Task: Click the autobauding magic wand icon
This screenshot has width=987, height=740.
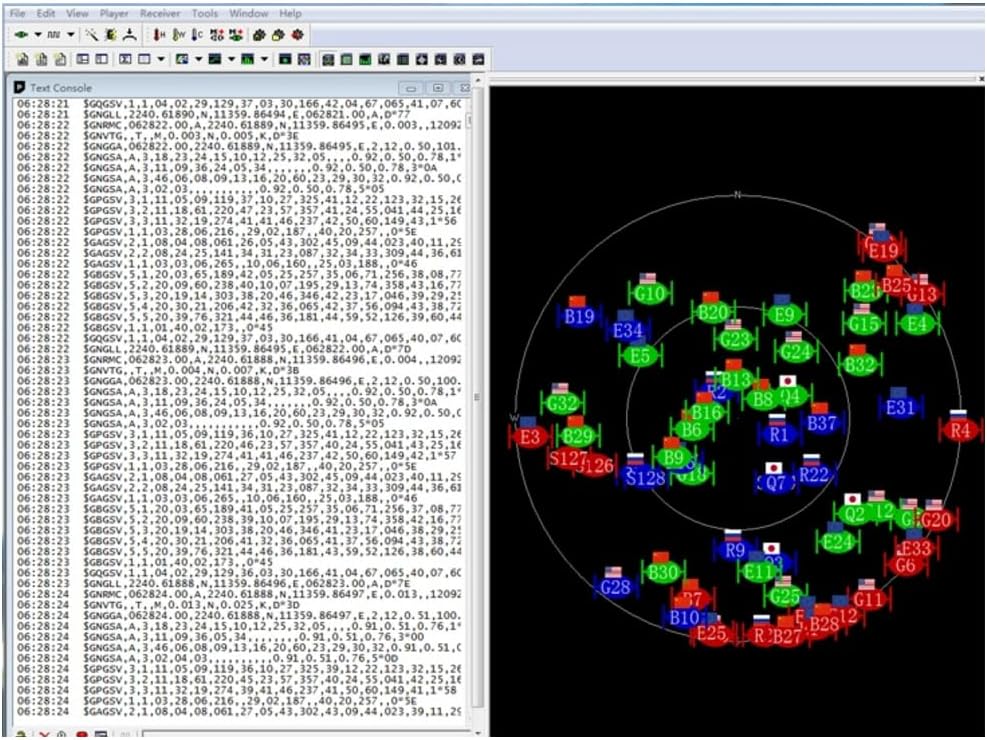Action: click(92, 35)
